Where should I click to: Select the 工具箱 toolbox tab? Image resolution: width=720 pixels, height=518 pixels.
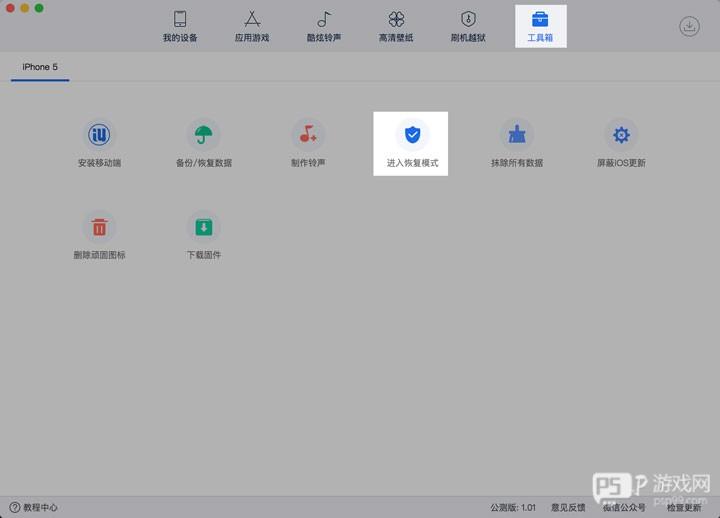tap(540, 27)
